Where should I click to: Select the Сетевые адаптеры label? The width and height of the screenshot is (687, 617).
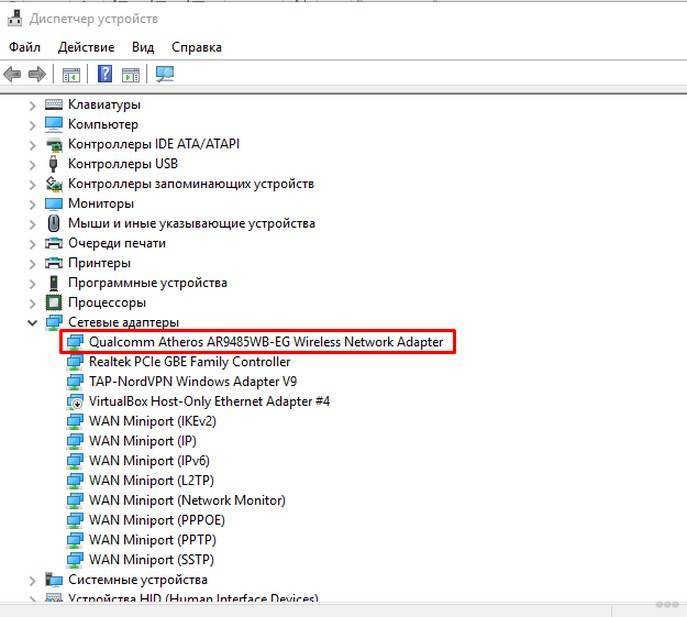124,322
